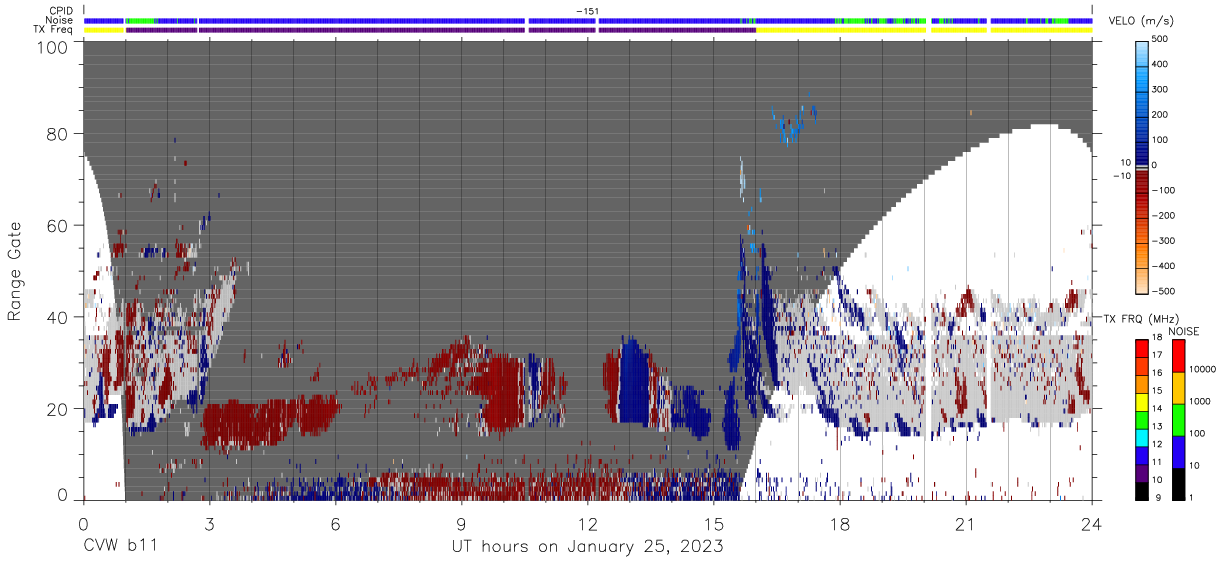1228x567 pixels.
Task: Click the -500 tick on velocity scale
Action: (x=1163, y=291)
